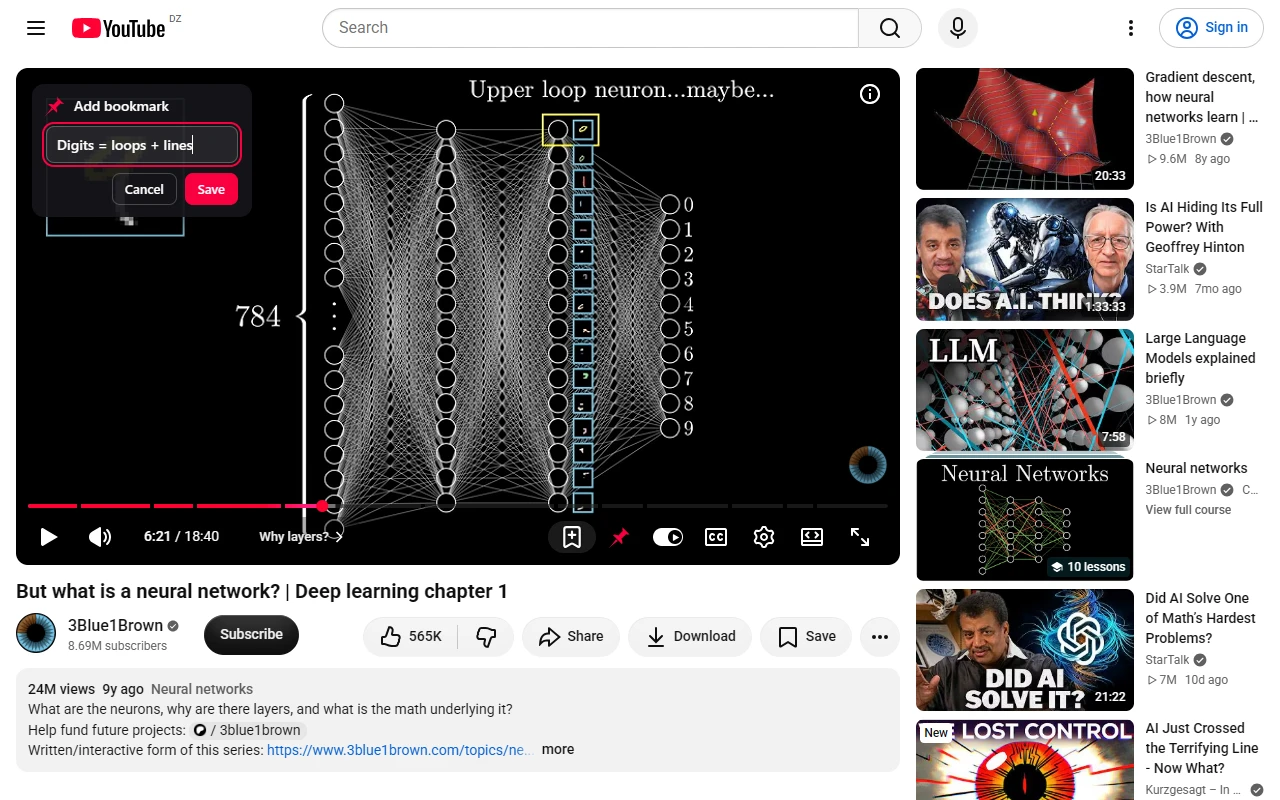Open 'Large Language Models explained briefly' thumbnail
Image resolution: width=1280 pixels, height=800 pixels.
(1025, 390)
